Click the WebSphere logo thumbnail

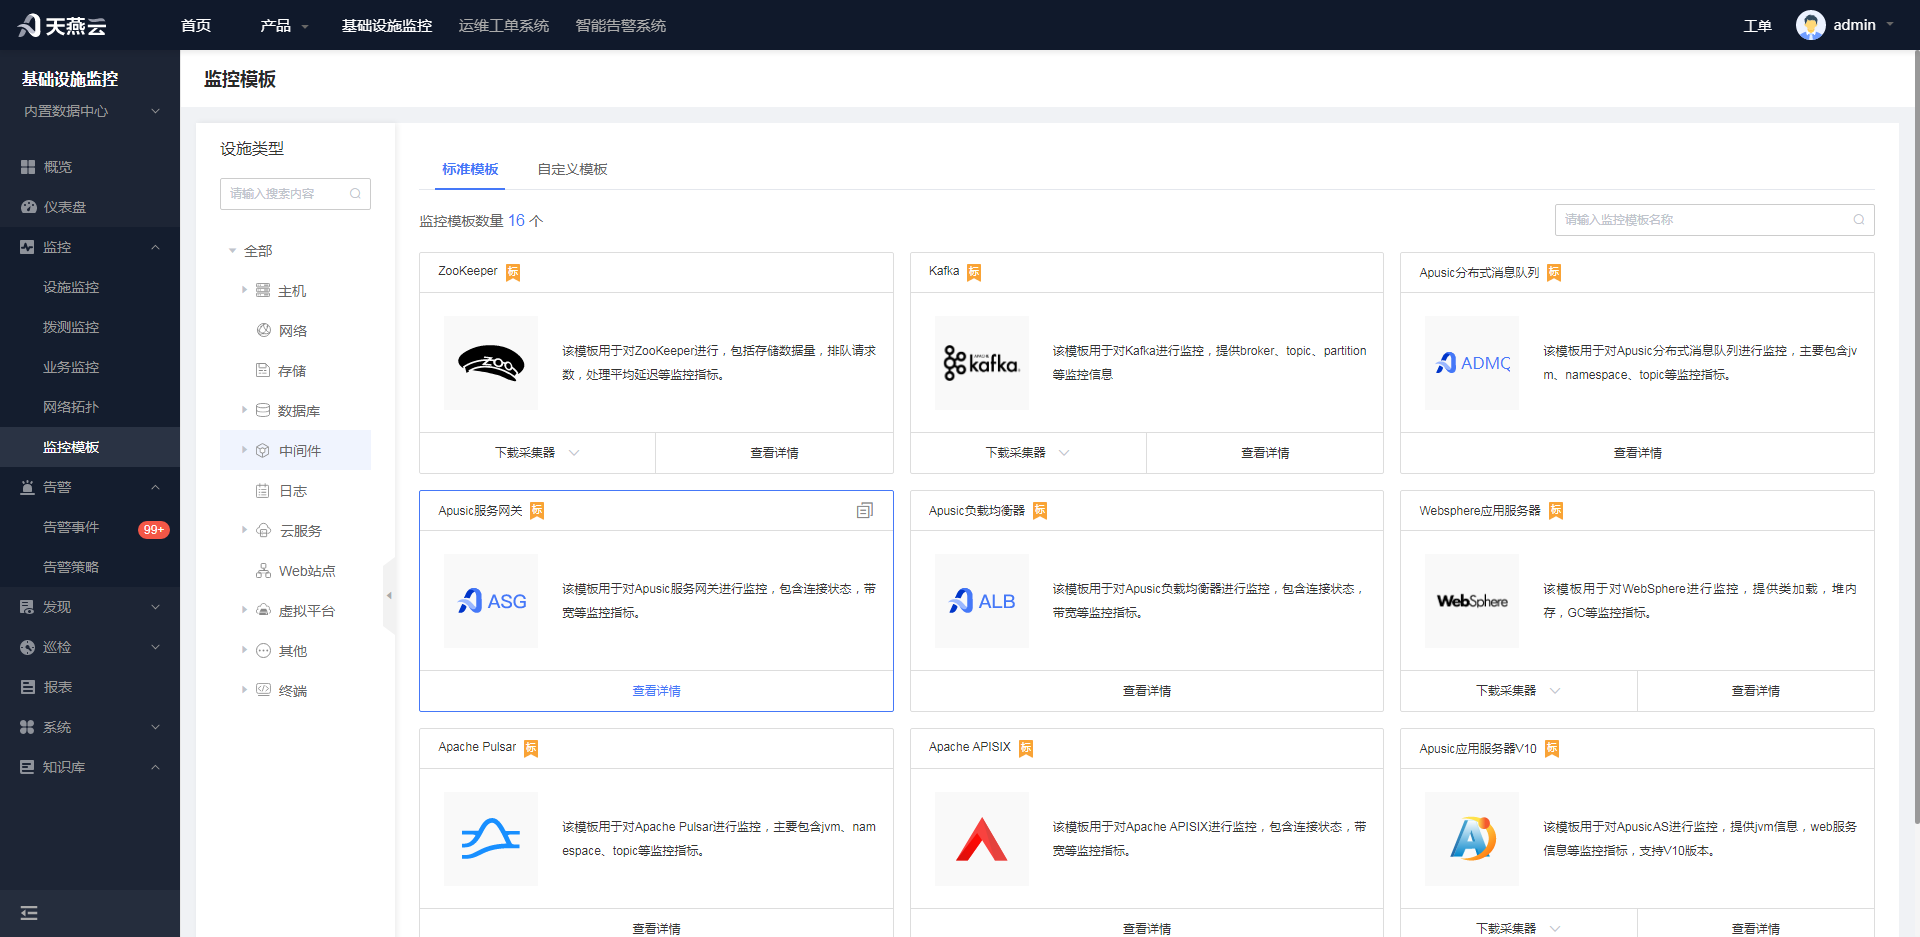(1472, 601)
